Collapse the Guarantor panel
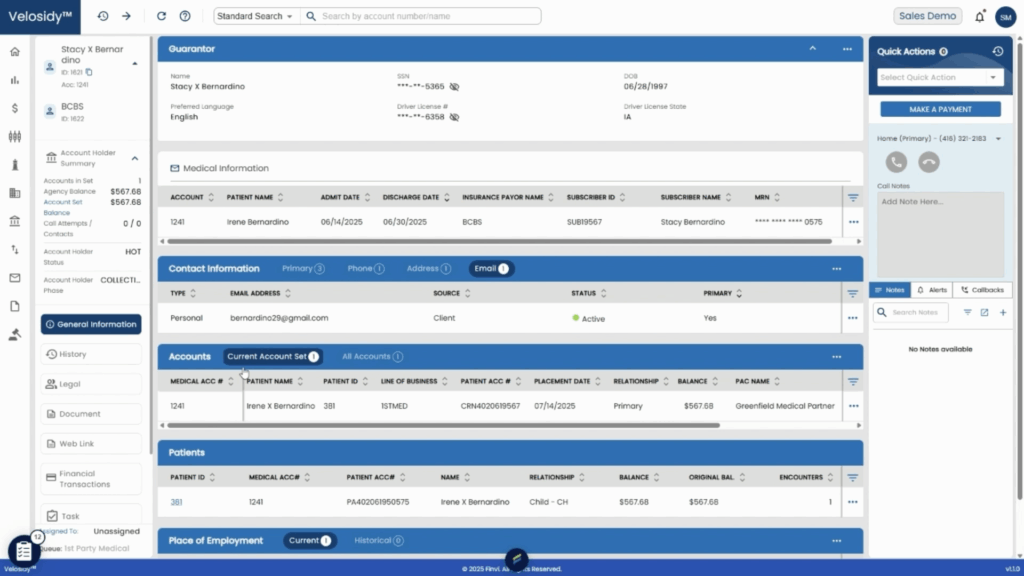Image resolution: width=1024 pixels, height=576 pixels. [x=813, y=48]
